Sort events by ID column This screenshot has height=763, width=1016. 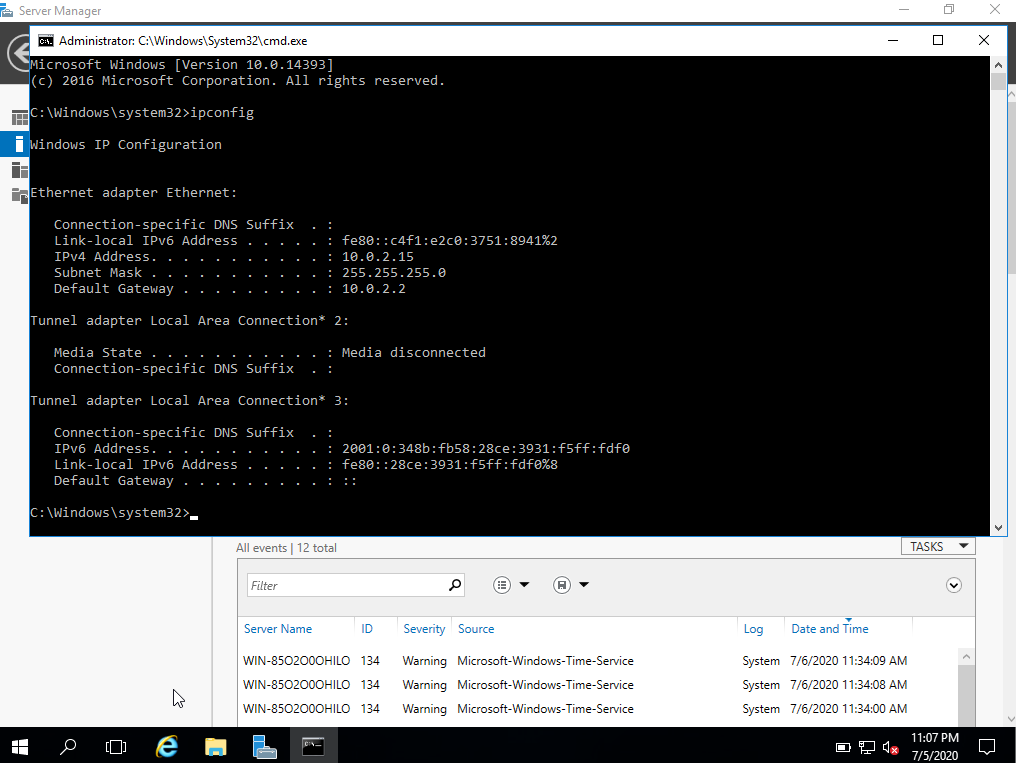[x=367, y=629]
